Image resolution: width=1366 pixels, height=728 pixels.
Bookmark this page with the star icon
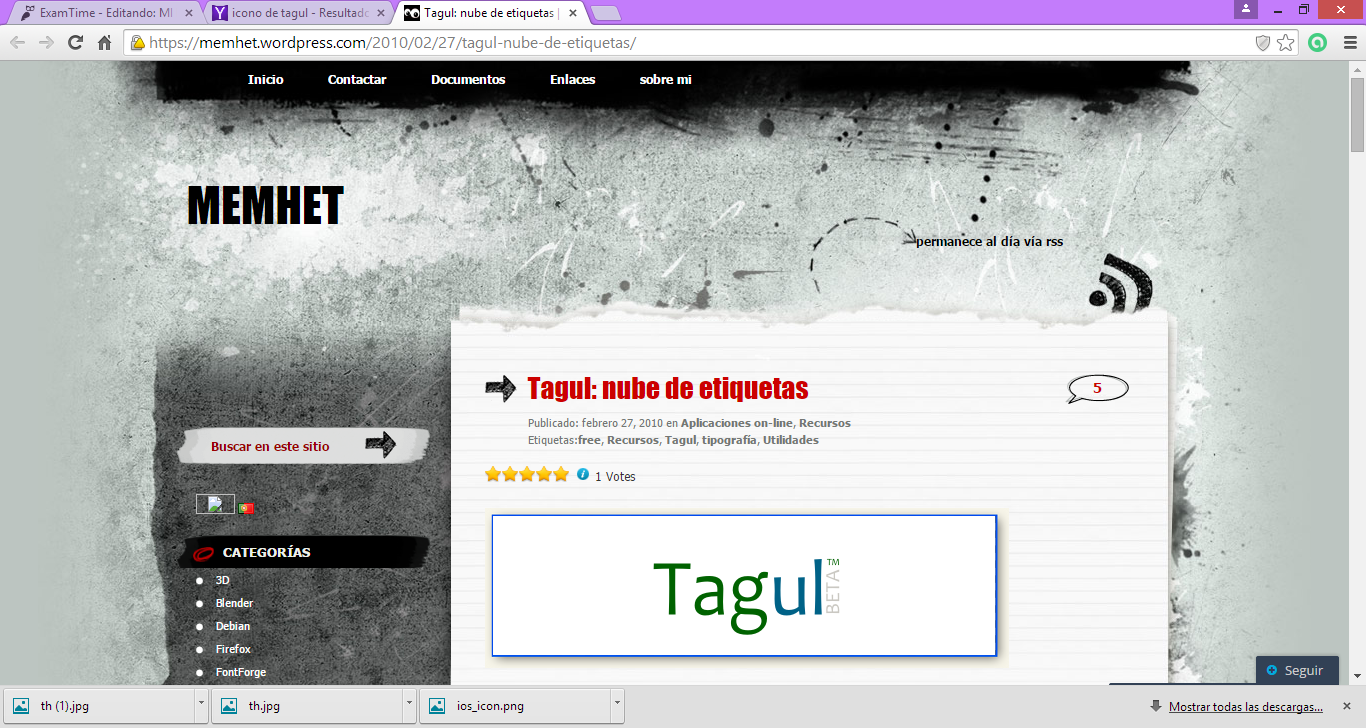(1286, 43)
